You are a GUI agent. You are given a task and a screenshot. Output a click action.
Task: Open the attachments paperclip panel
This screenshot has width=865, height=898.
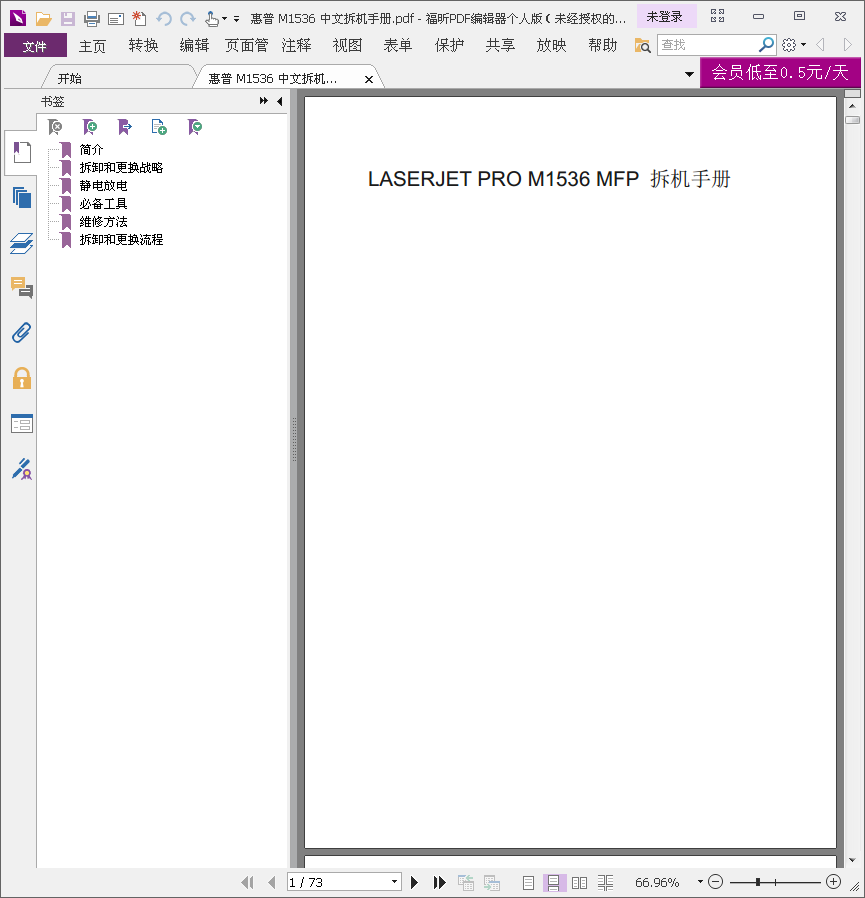coord(22,333)
